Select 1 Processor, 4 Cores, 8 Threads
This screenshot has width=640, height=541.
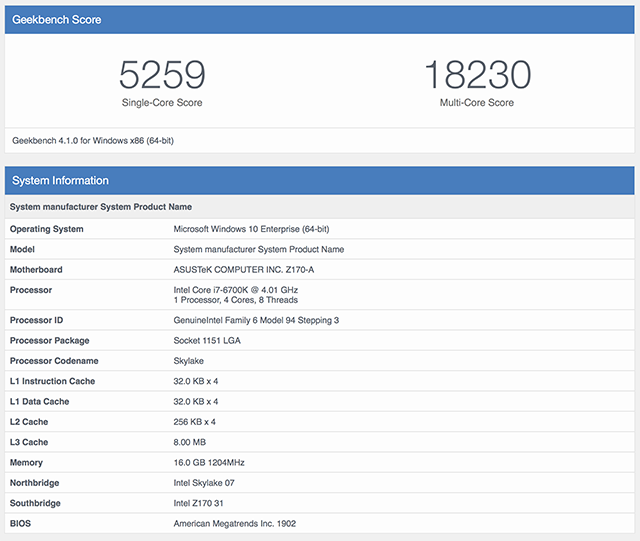236,300
